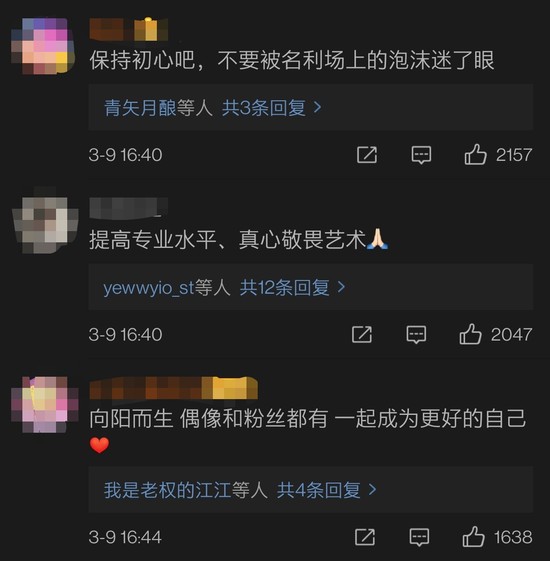550x561 pixels.
Task: Reply to the 保持初心 comment
Action: [421, 155]
